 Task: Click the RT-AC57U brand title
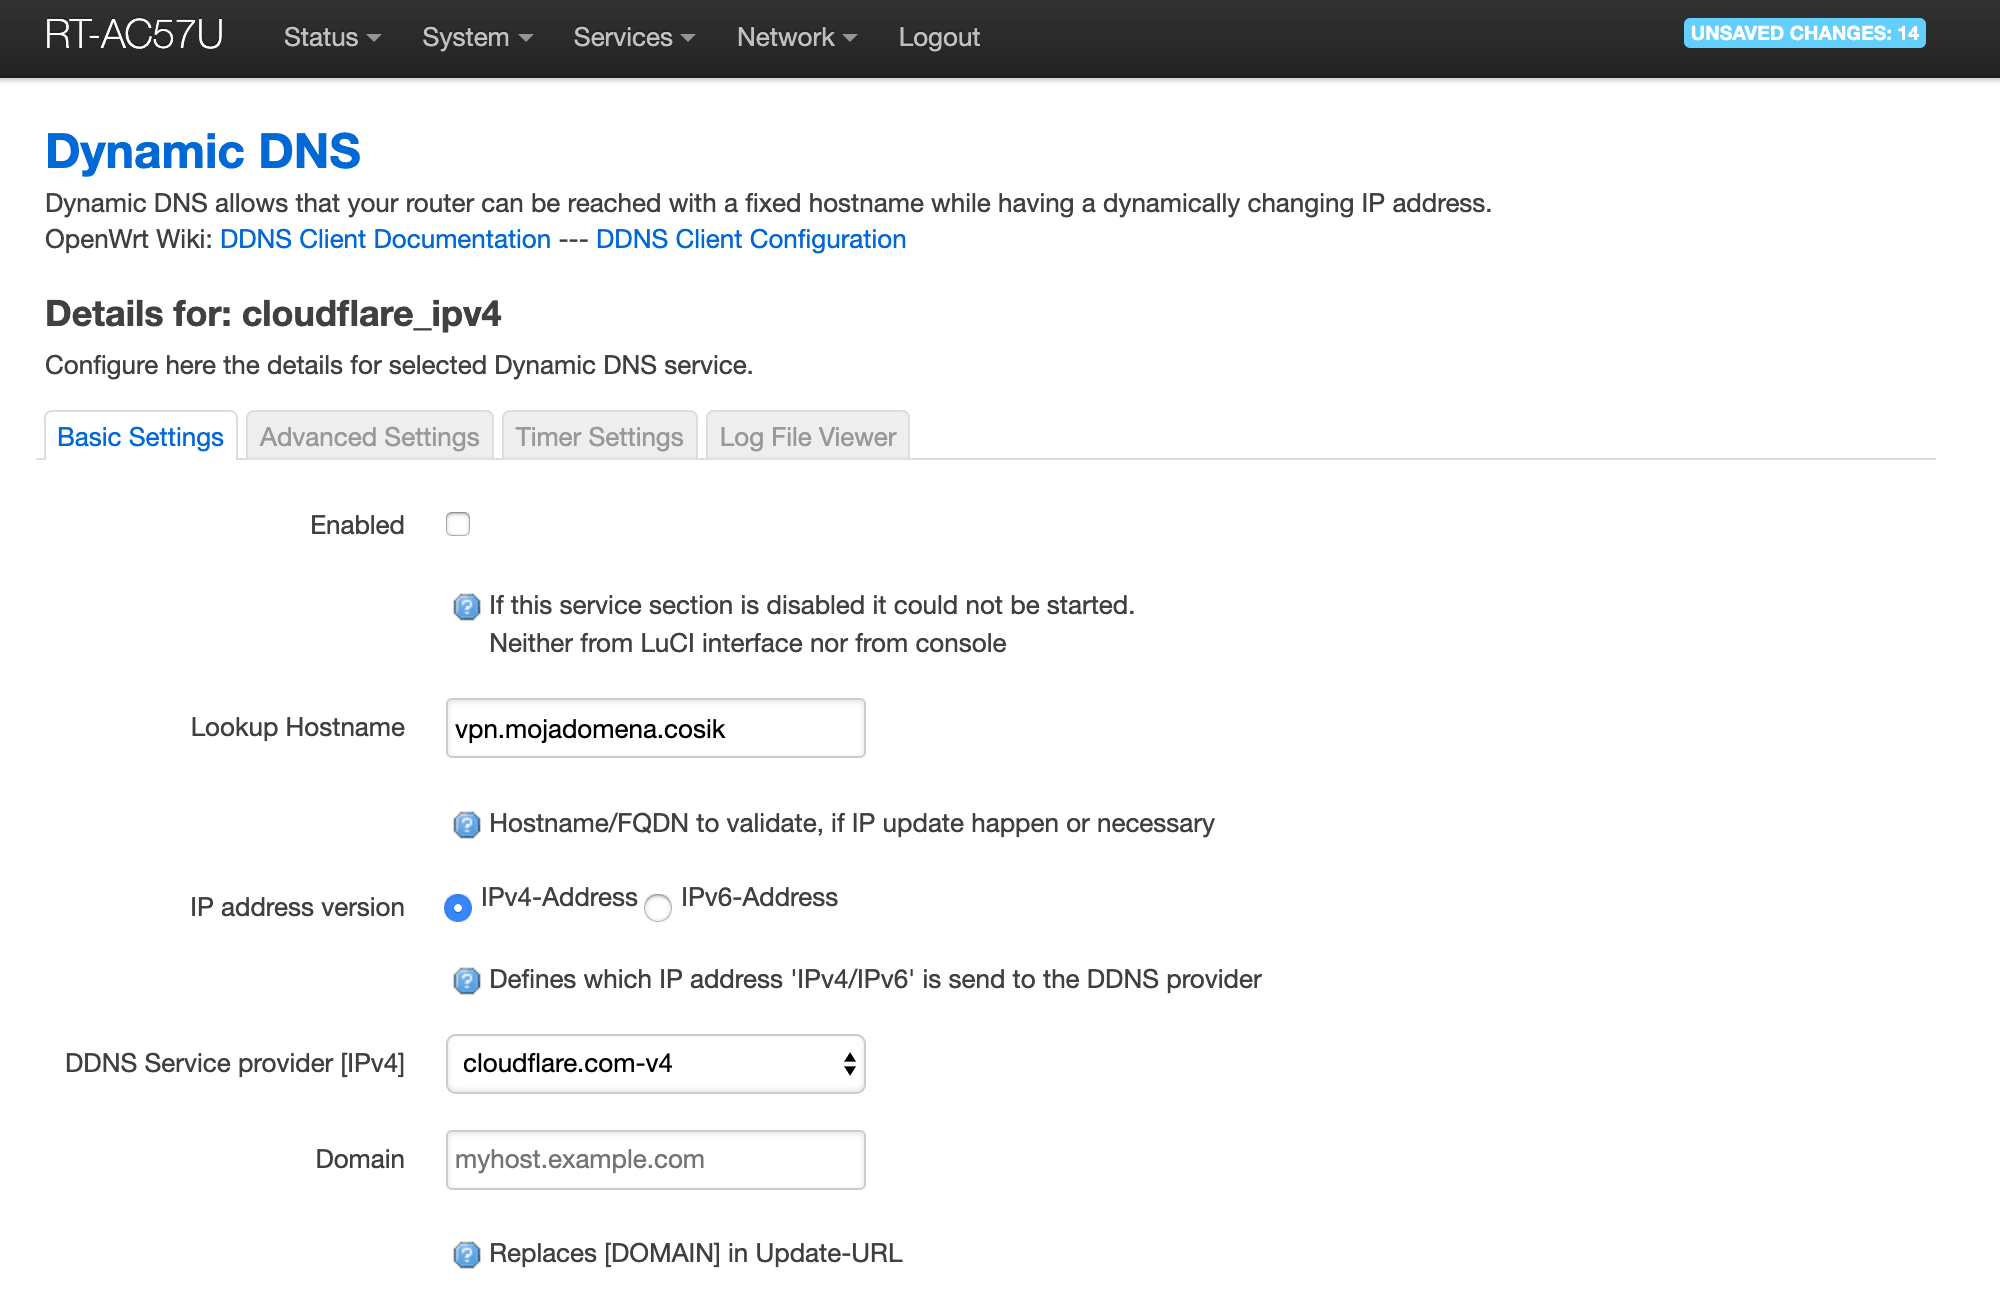(134, 35)
